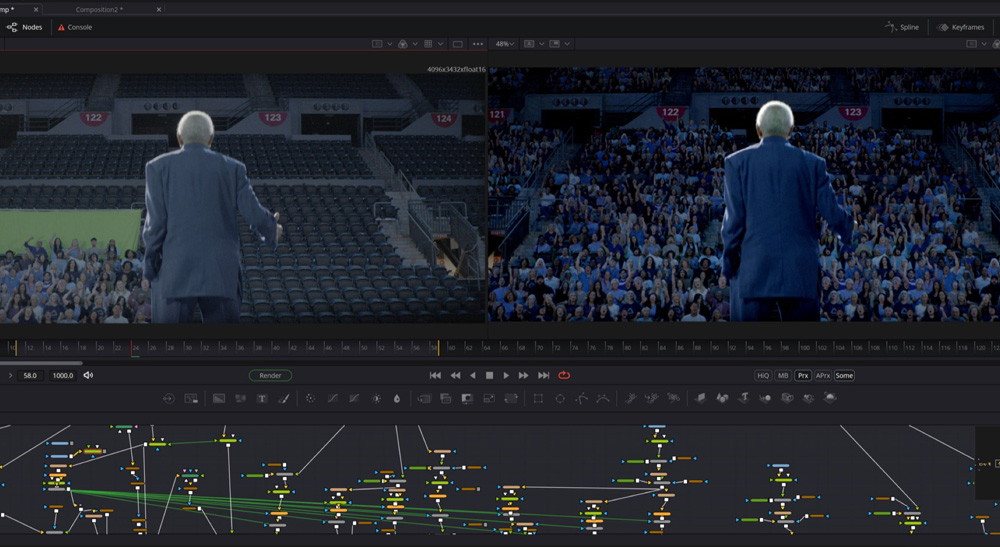The image size is (1000, 547).
Task: Stop playback with the Stop button
Action: pyautogui.click(x=489, y=375)
